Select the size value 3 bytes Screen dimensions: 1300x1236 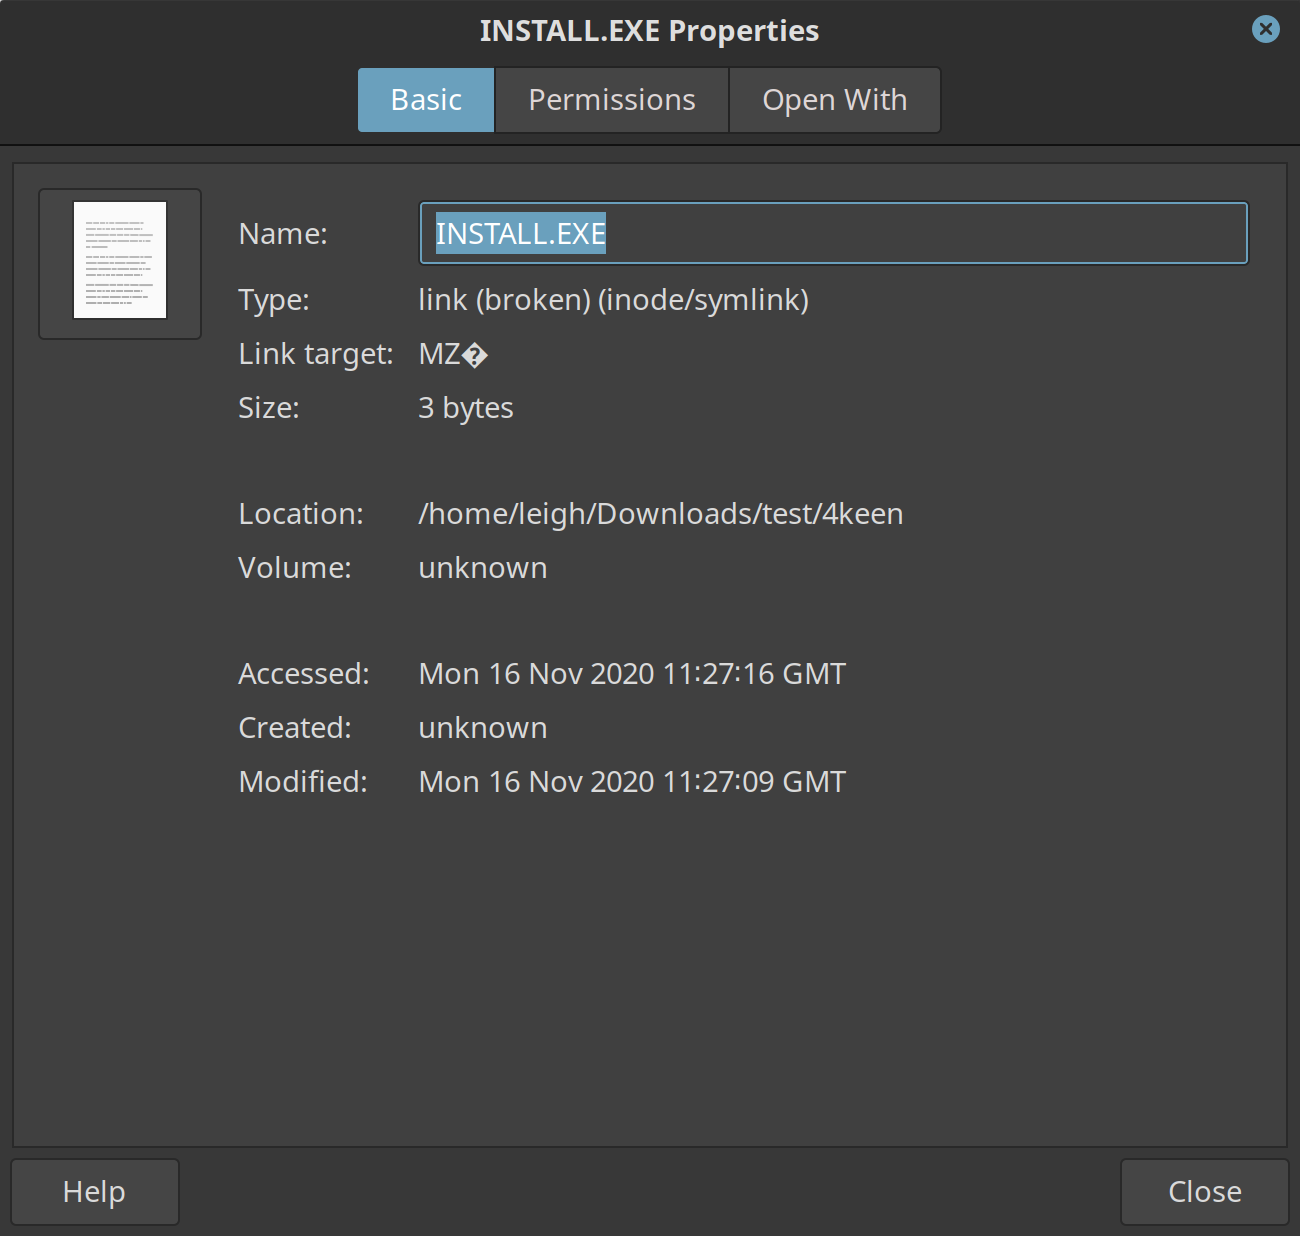point(466,408)
